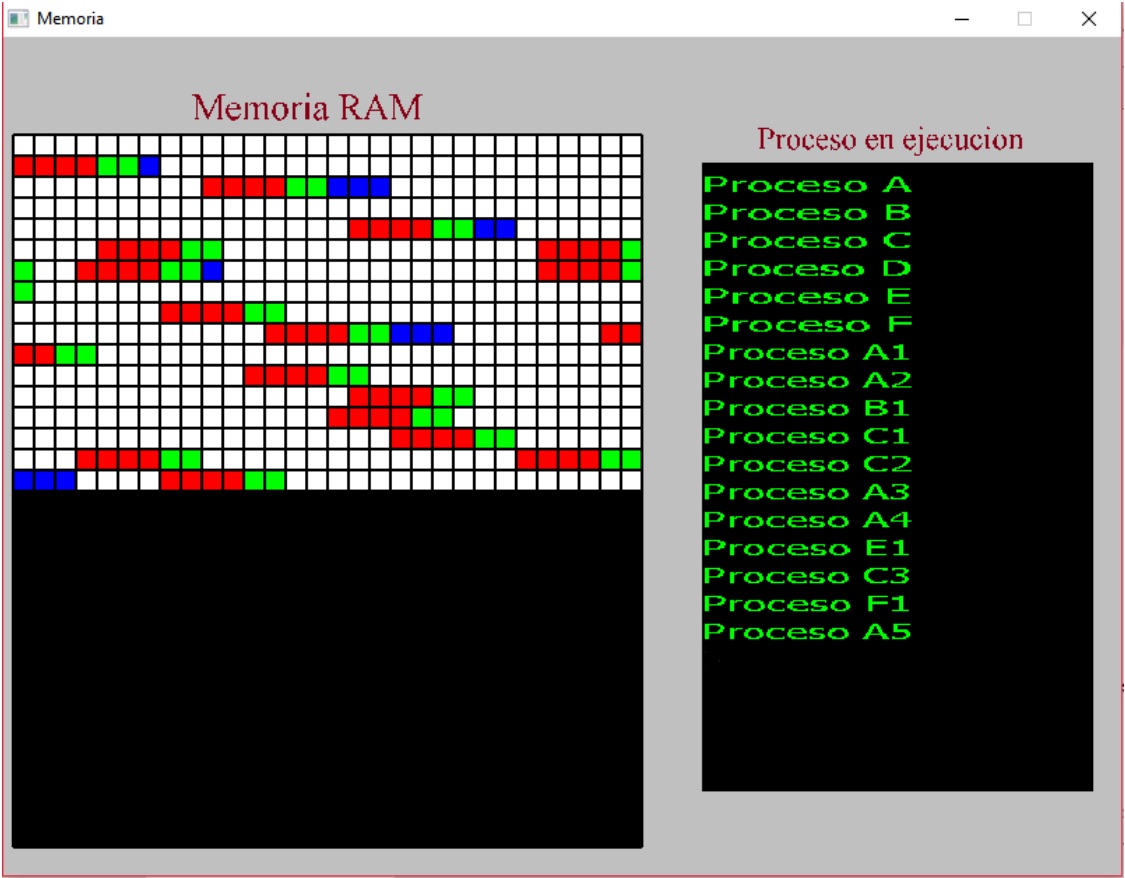1125x878 pixels.
Task: Click the Memoria window title icon
Action: pos(18,19)
